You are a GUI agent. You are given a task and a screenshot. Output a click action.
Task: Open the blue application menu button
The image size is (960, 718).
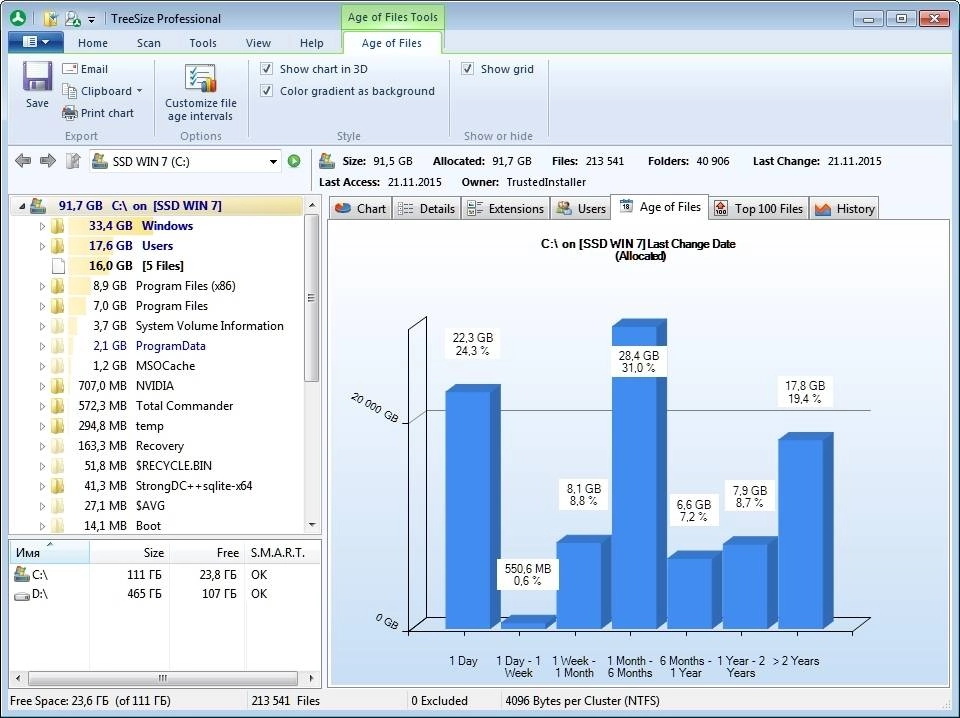[x=36, y=42]
